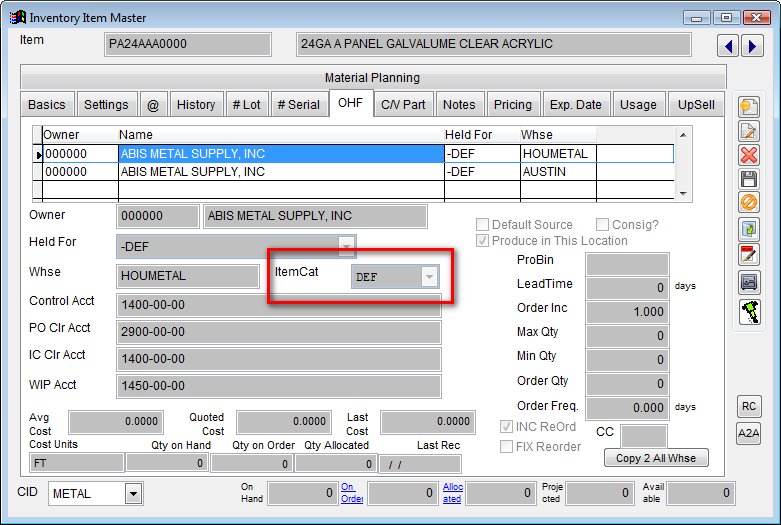Toggle the INC ReOrd checkbox
The image size is (781, 525).
click(x=507, y=428)
